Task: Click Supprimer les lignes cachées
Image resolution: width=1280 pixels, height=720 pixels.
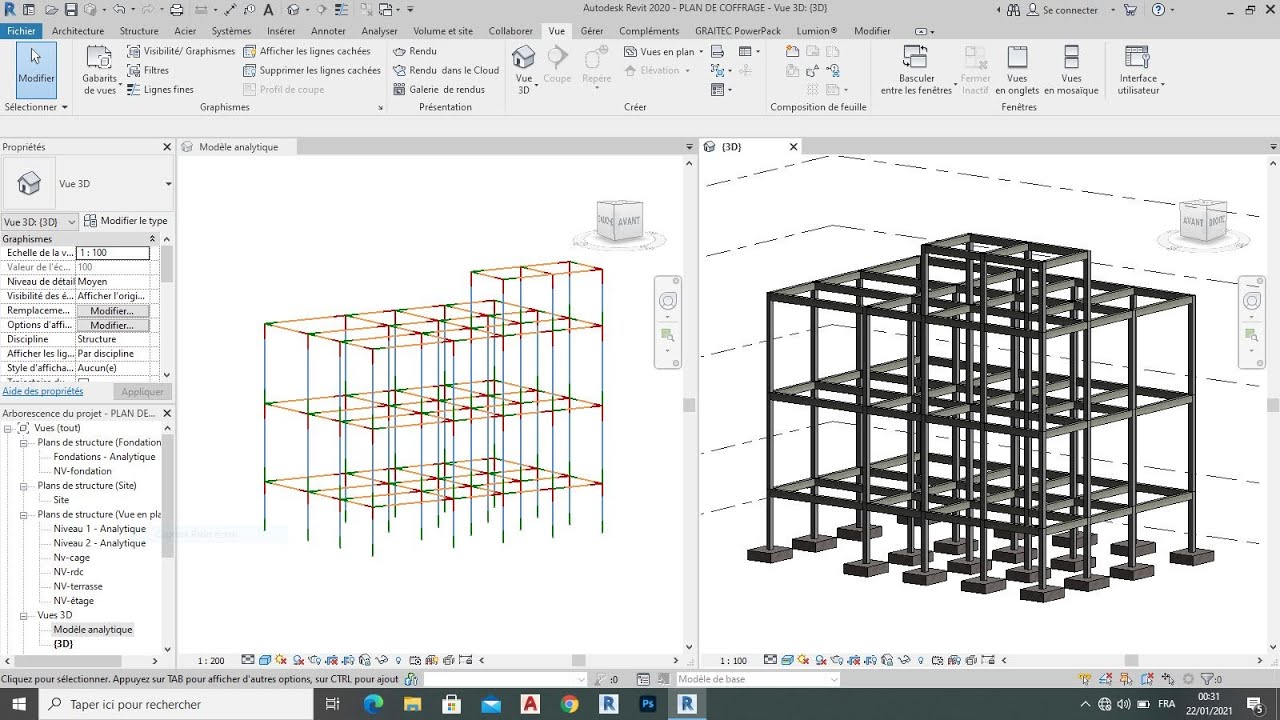Action: 312,70
